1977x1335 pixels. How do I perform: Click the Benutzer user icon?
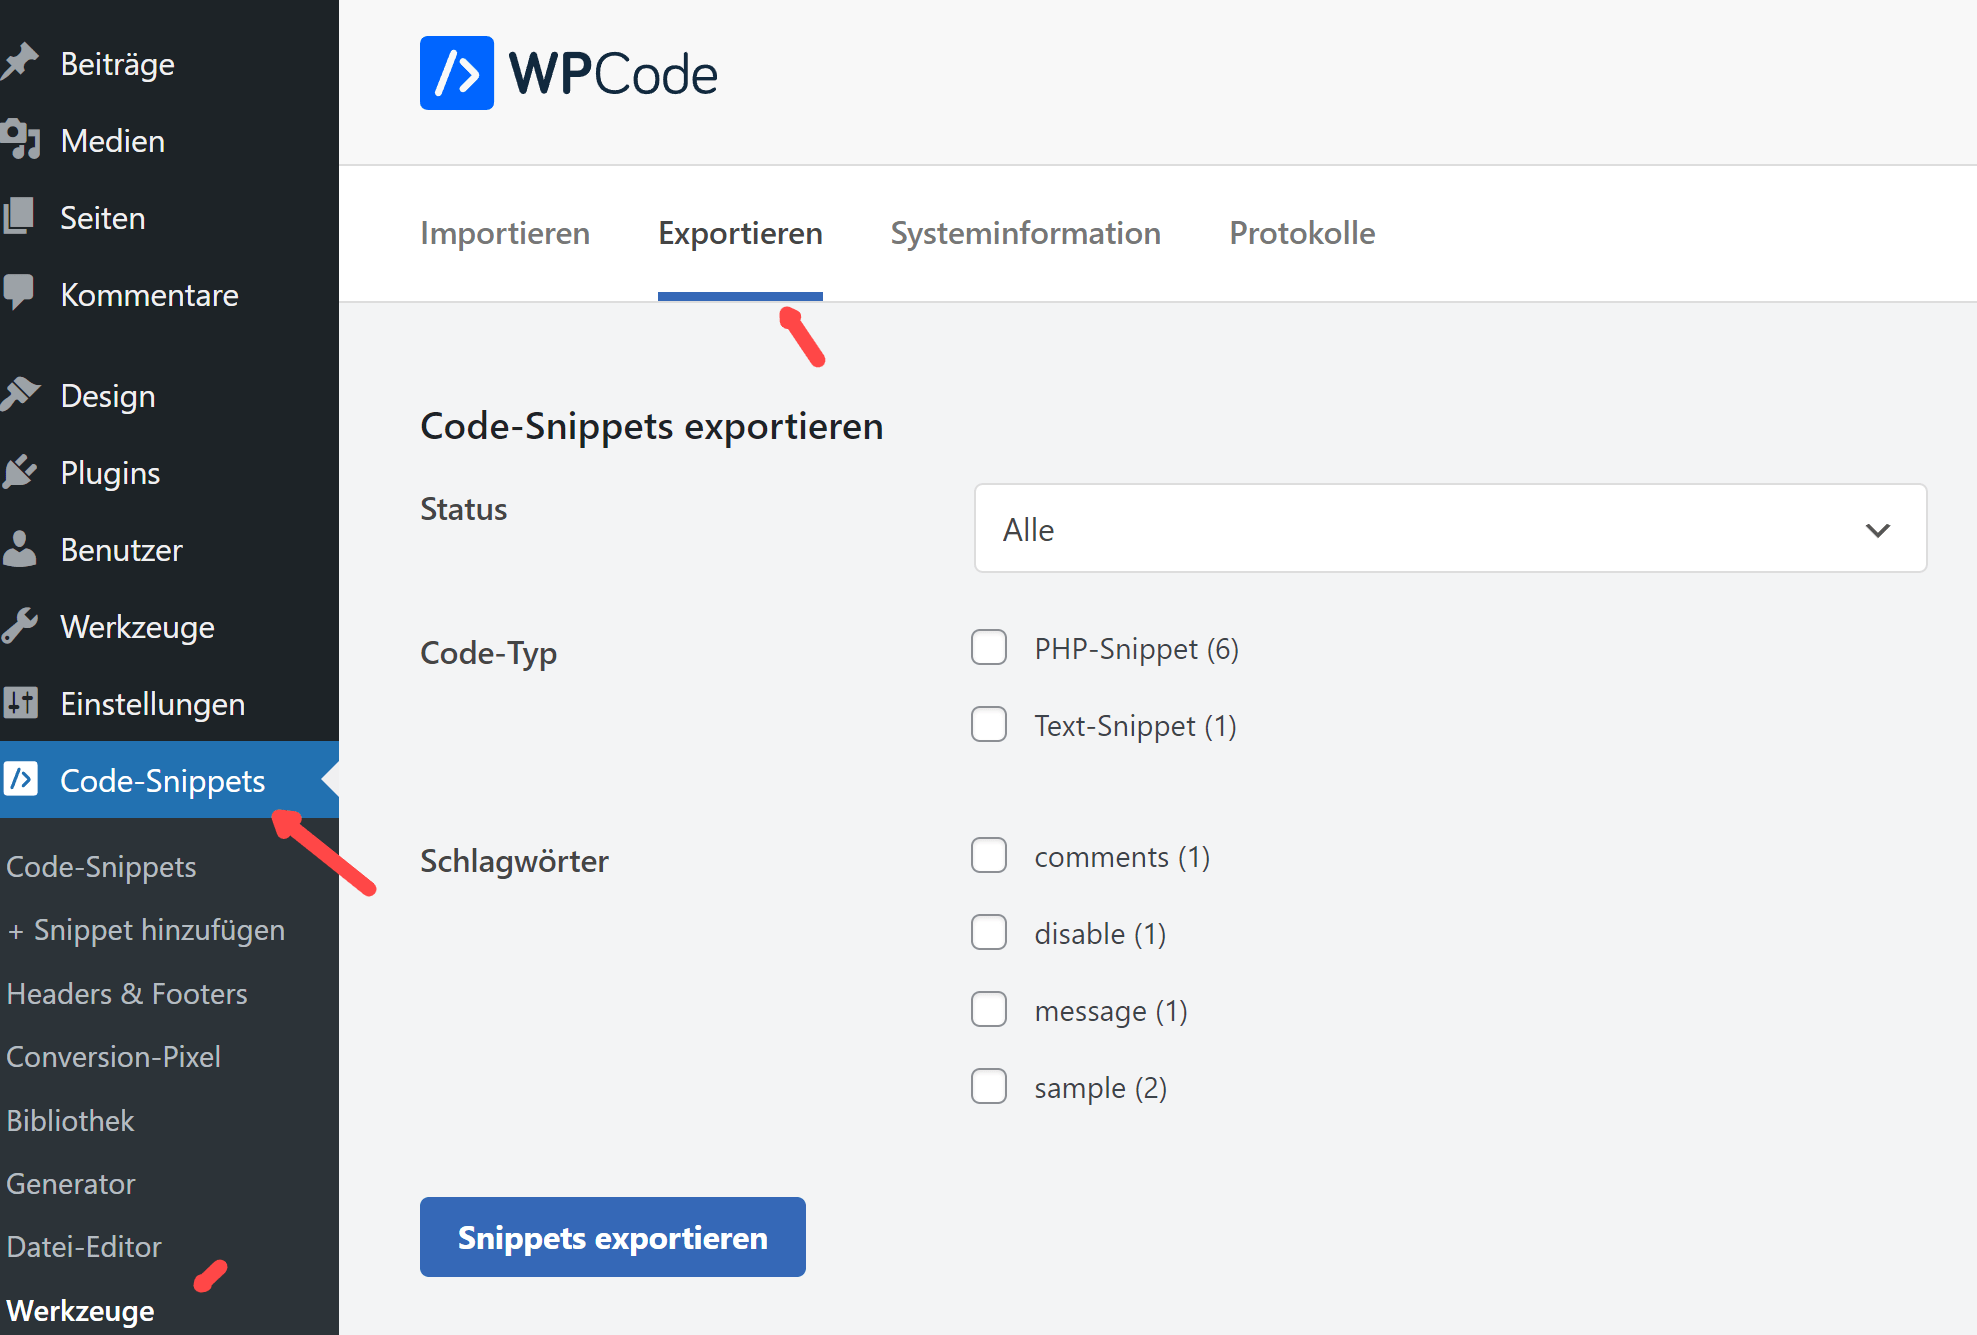point(20,549)
